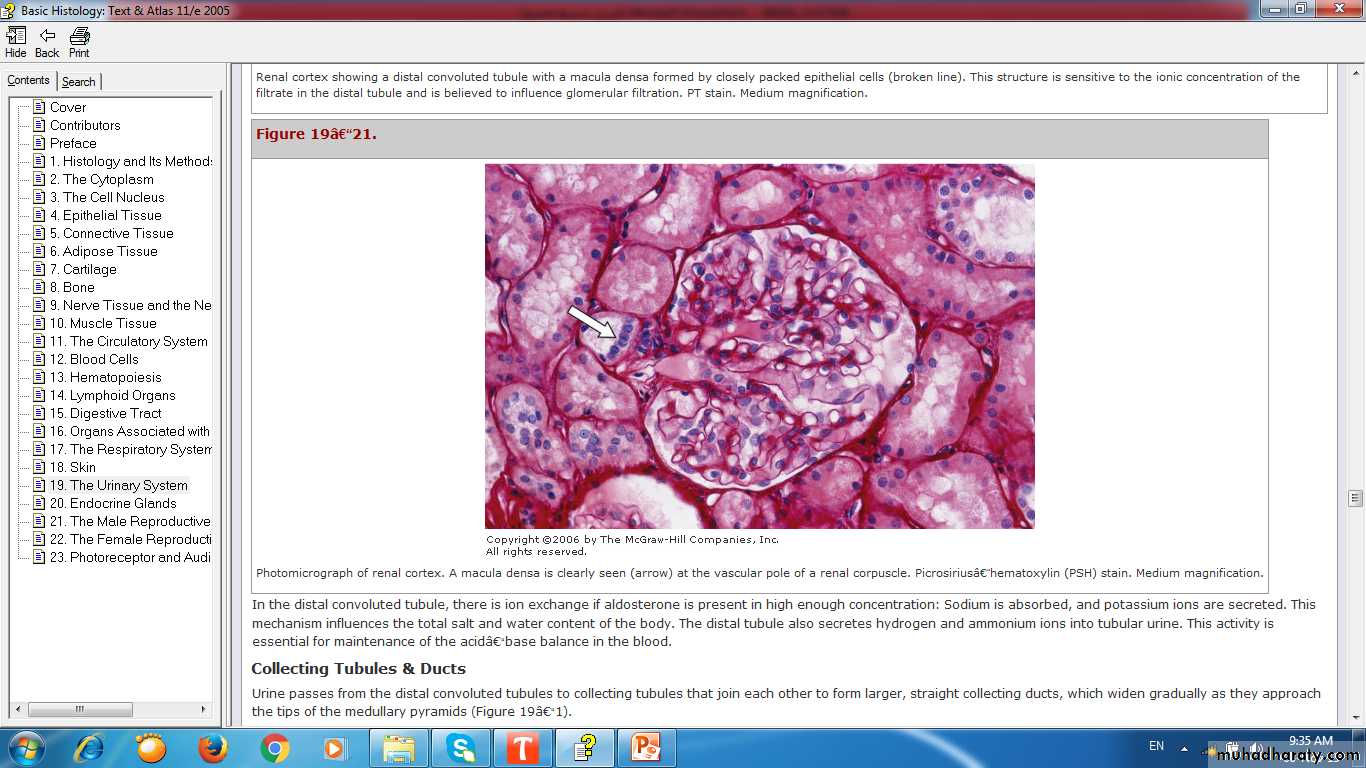Select the Contents tab
This screenshot has height=768, width=1366.
tap(28, 81)
